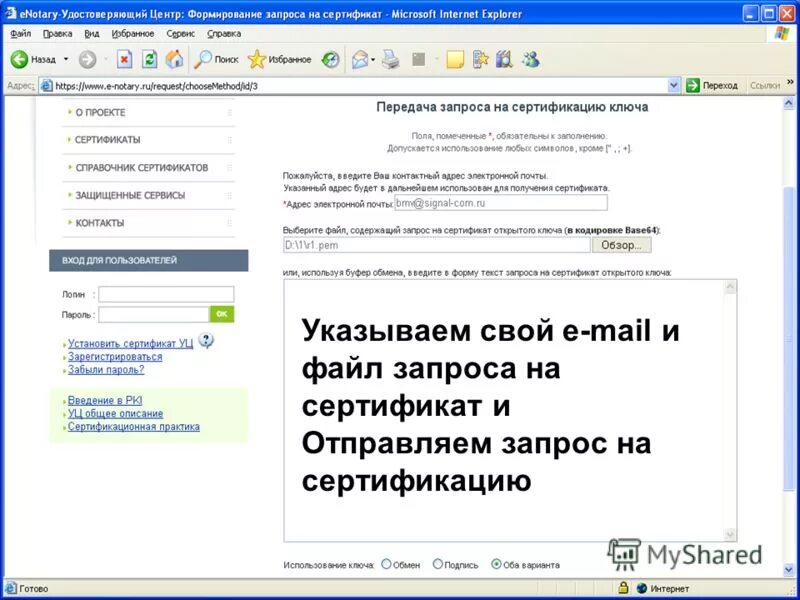Select the Подпись radio button
The width and height of the screenshot is (800, 600).
click(x=439, y=562)
